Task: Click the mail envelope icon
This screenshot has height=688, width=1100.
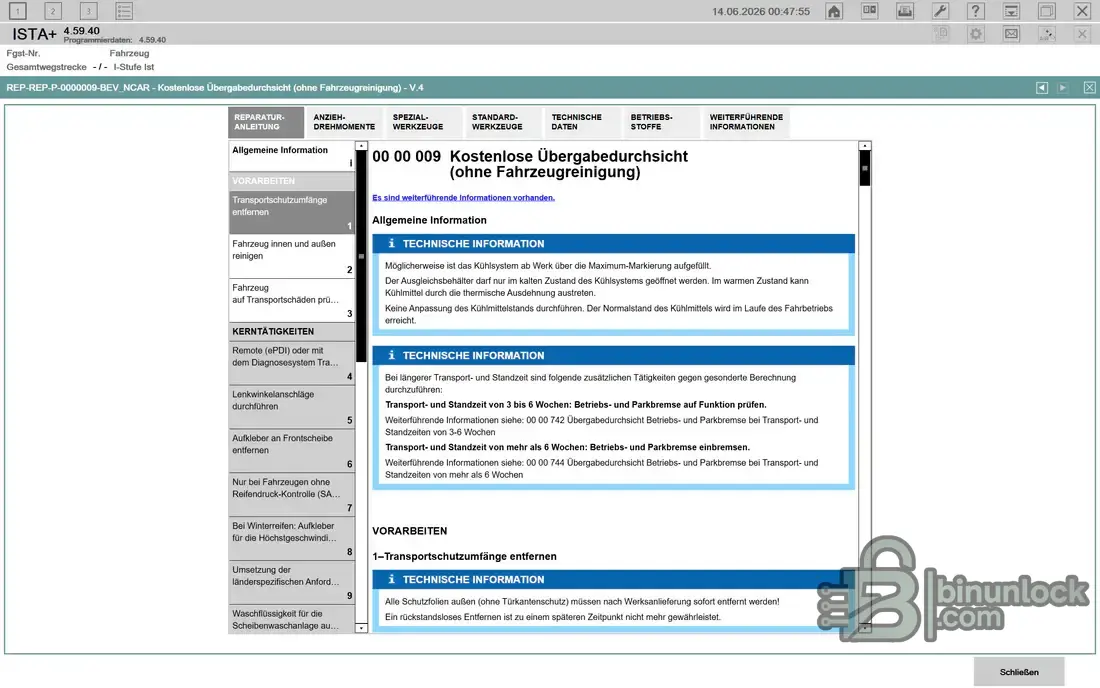Action: [x=1011, y=34]
